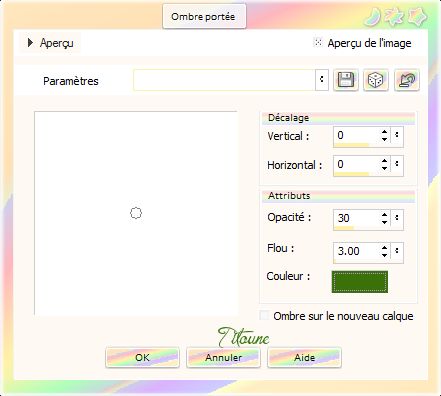Click the crosshair marker in the offset preview
441x396 pixels.
coord(136,213)
